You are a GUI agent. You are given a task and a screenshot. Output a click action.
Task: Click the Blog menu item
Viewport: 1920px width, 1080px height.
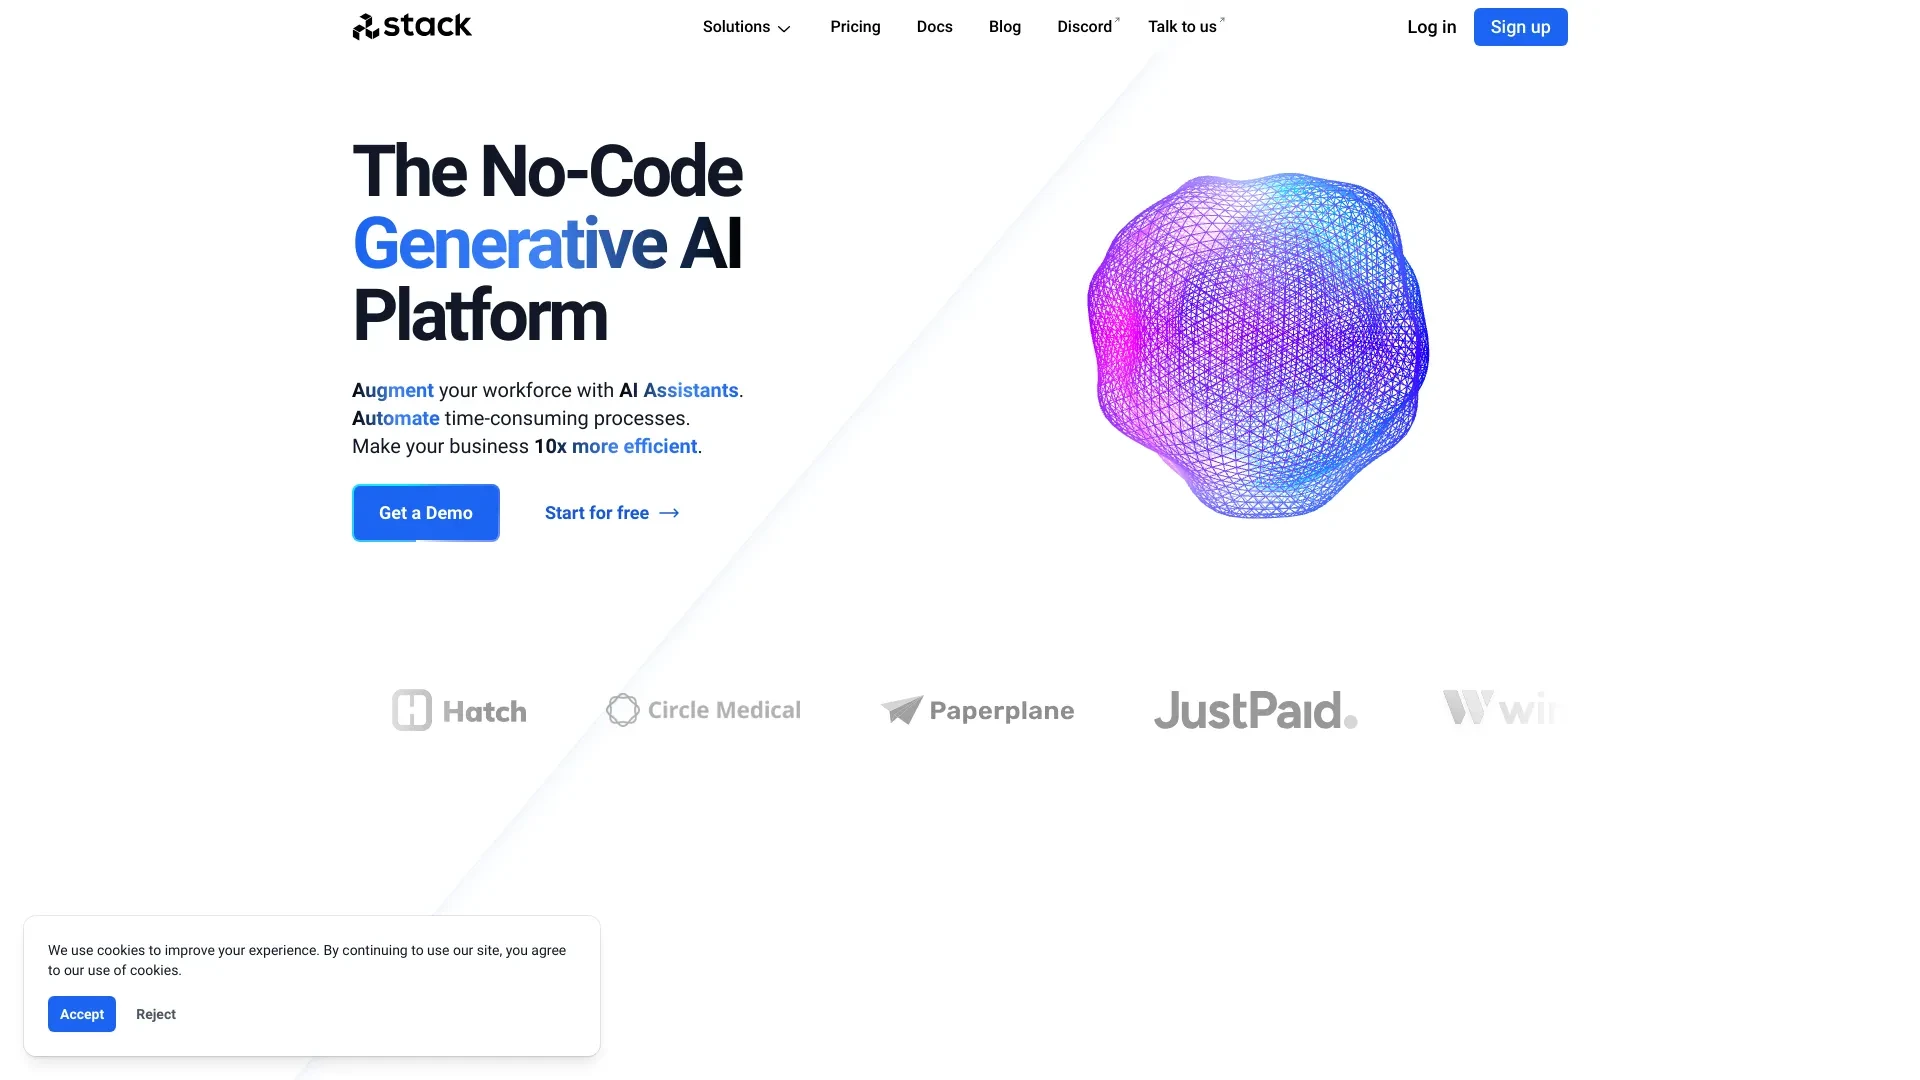coord(1005,26)
